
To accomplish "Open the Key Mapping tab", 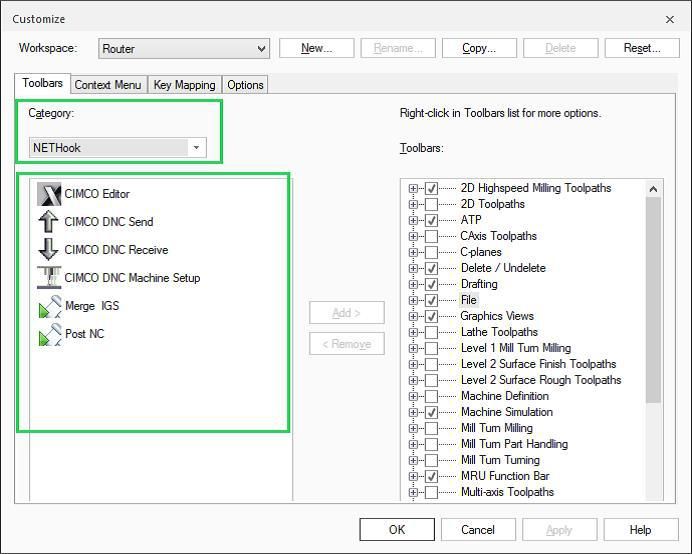I will (x=184, y=85).
